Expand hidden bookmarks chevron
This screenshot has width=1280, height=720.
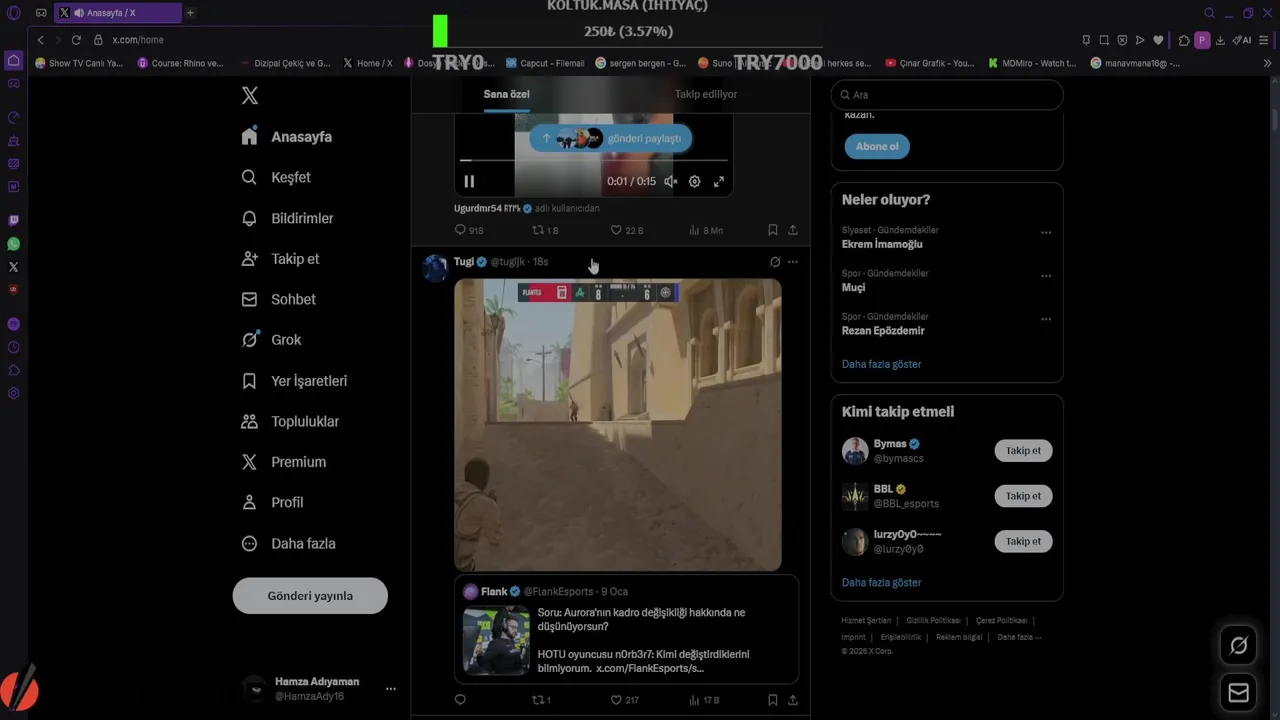tap(1267, 63)
